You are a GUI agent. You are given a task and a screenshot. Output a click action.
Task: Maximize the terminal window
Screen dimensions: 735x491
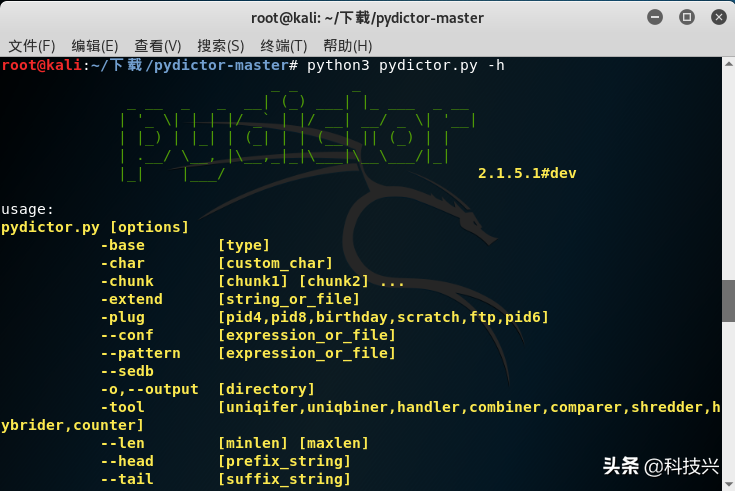coord(687,17)
